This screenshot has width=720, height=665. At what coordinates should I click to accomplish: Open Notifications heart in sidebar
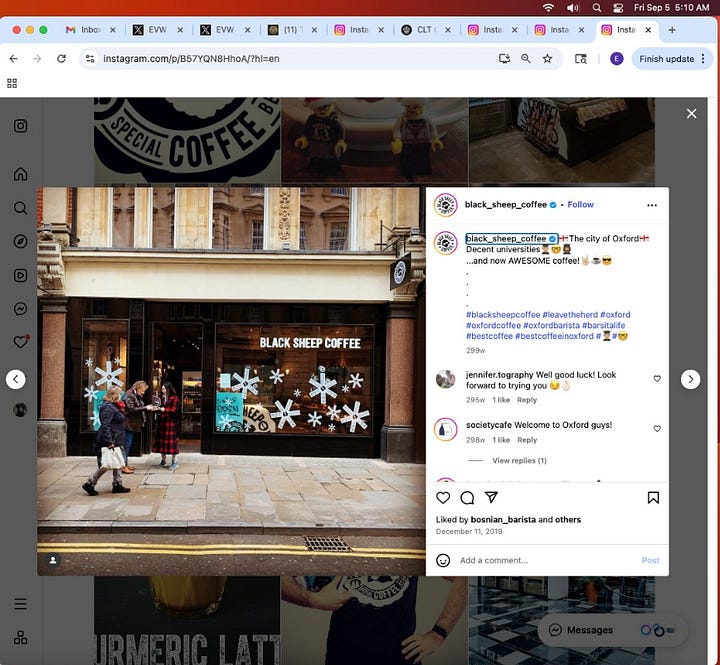(21, 342)
